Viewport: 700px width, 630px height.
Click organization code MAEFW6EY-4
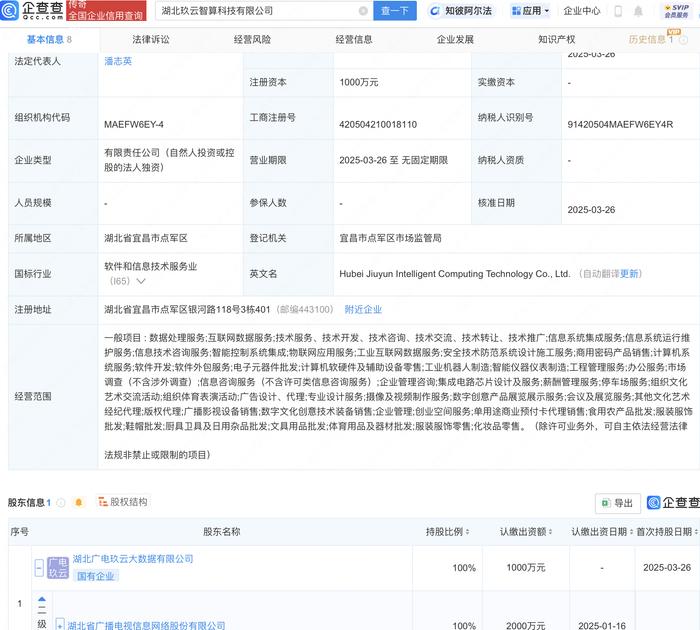click(134, 125)
